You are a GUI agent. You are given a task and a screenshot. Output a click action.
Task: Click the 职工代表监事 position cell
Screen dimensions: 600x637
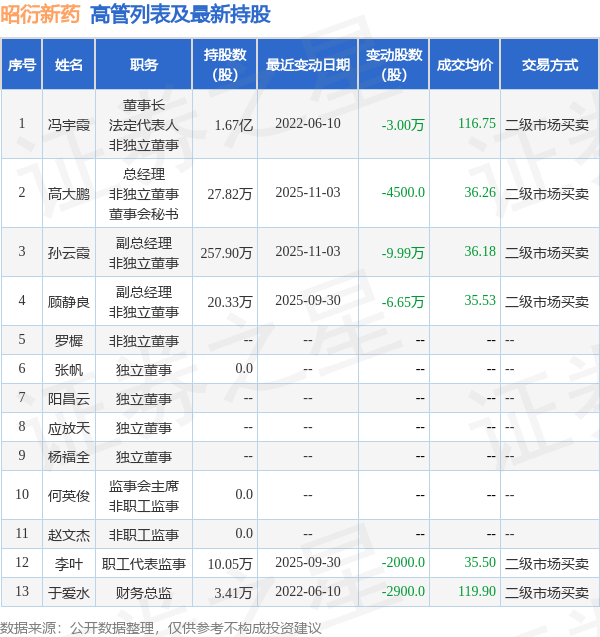(x=143, y=563)
